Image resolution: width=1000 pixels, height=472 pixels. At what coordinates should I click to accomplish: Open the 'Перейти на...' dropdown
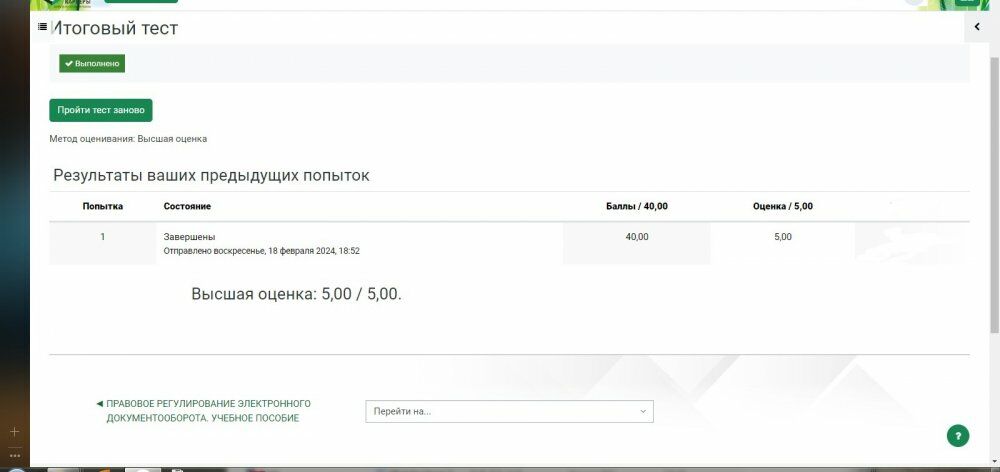pos(510,411)
